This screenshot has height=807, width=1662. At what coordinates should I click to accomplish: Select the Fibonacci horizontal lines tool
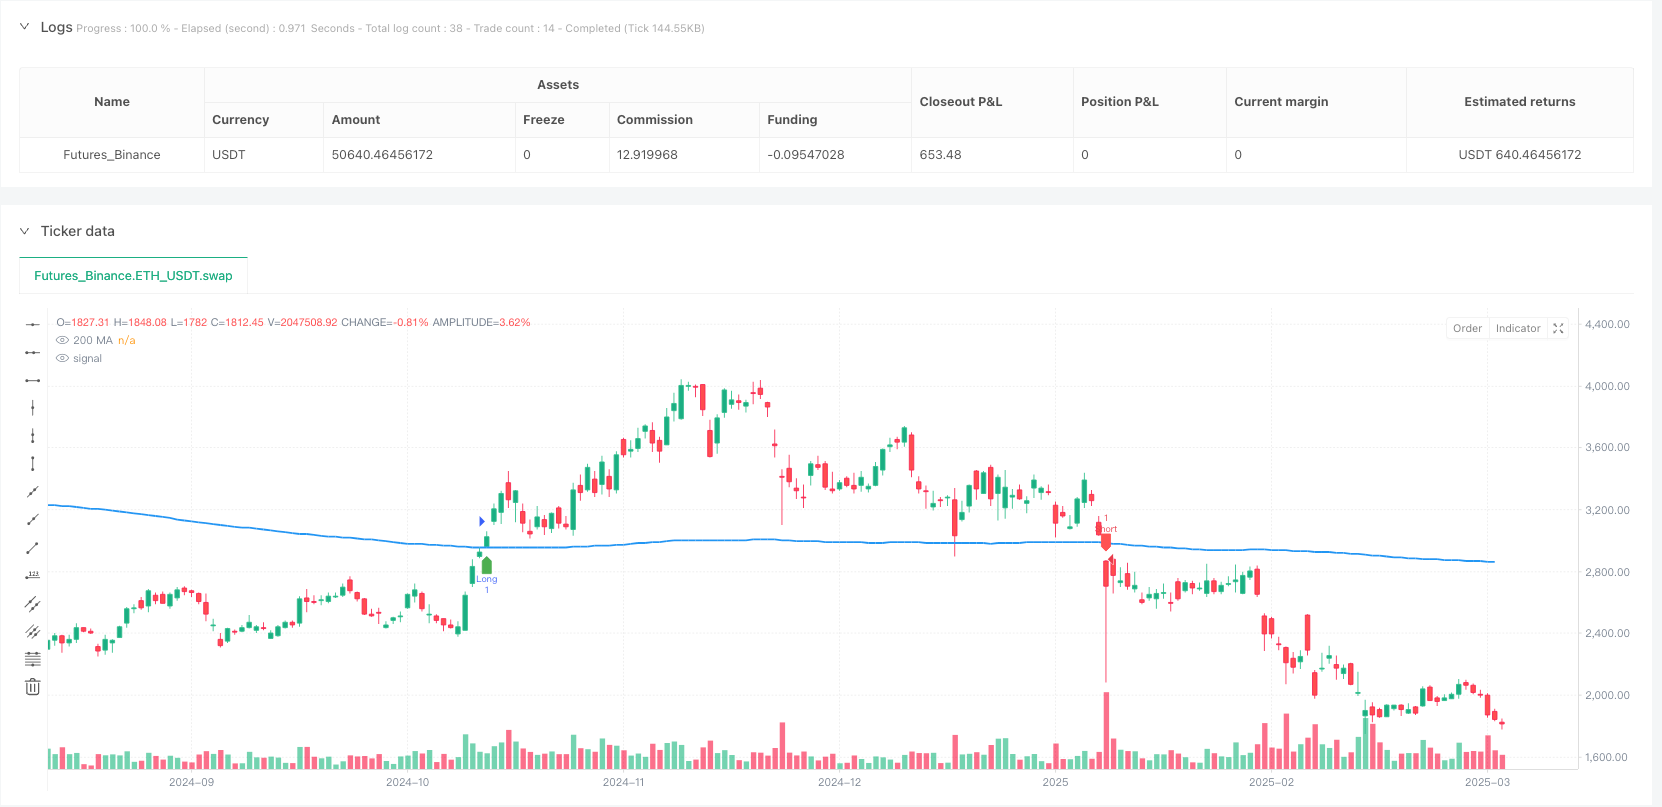coord(33,659)
